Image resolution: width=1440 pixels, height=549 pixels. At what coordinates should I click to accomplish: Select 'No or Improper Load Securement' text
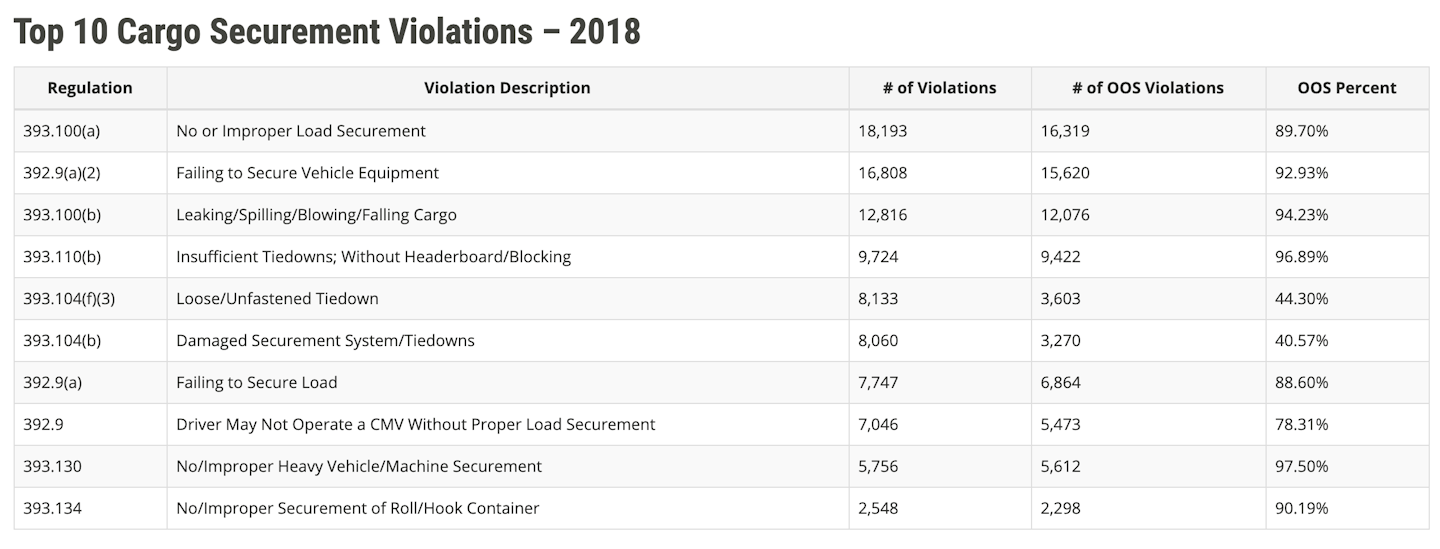click(x=301, y=131)
